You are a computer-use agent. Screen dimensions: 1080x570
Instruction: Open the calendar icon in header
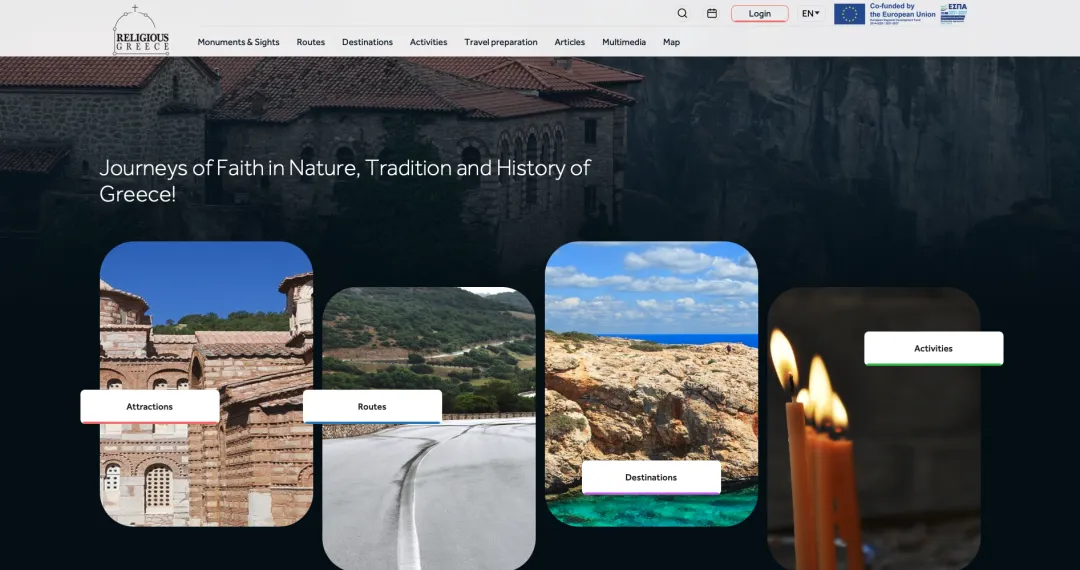tap(712, 14)
